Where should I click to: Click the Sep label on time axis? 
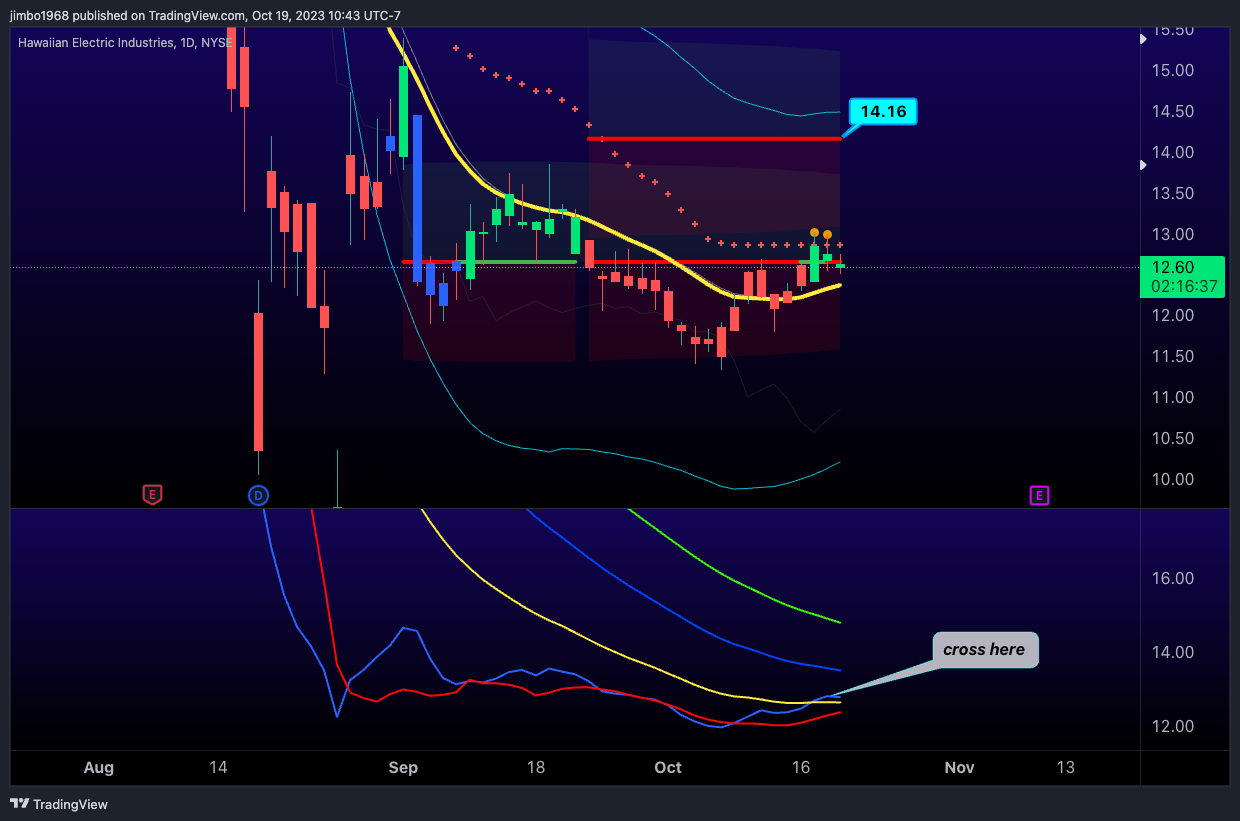click(x=403, y=768)
